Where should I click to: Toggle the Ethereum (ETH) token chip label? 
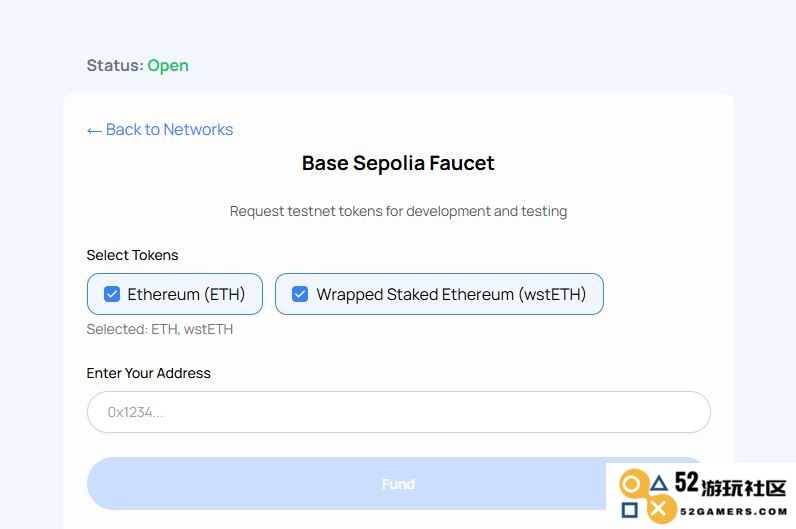click(186, 294)
